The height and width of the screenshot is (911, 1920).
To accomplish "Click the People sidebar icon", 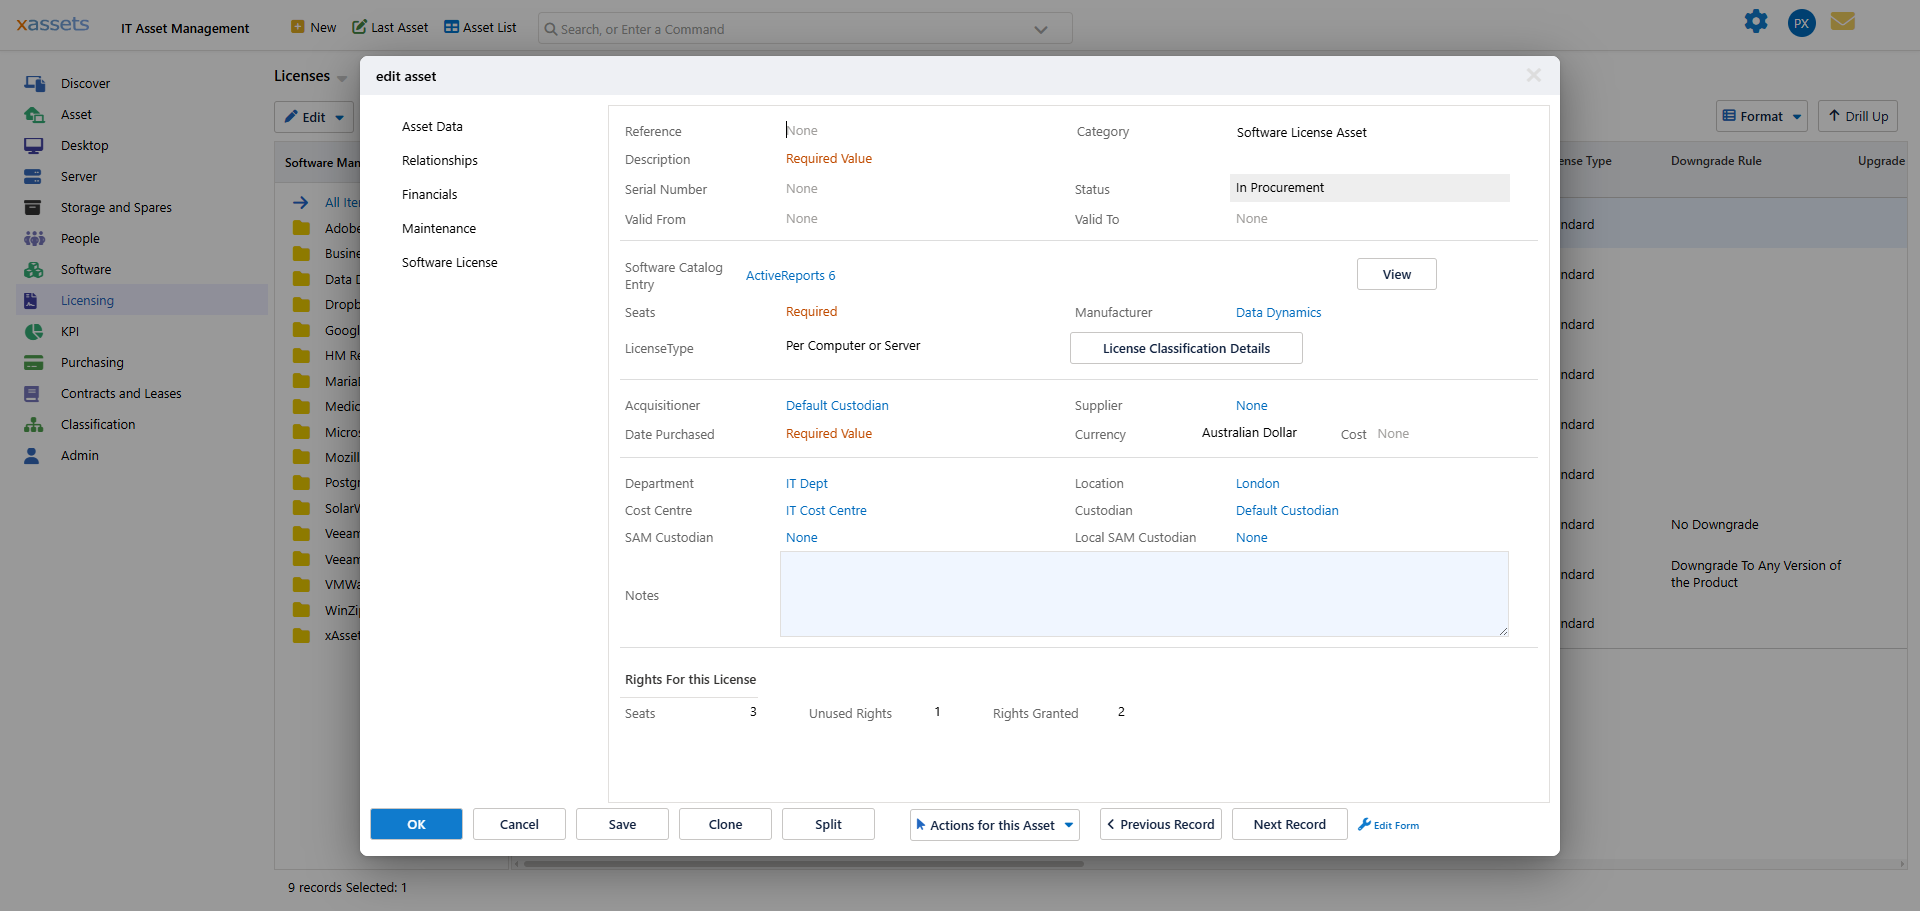I will point(34,239).
